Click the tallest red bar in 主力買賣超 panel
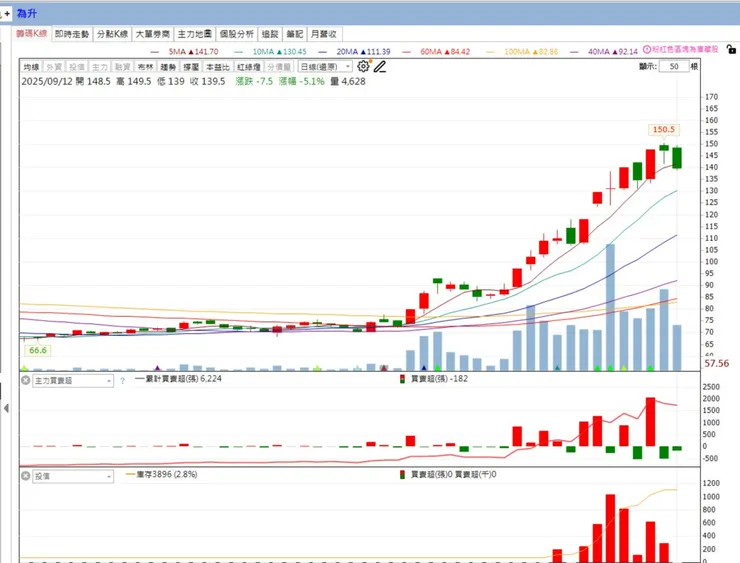 pyautogui.click(x=650, y=422)
